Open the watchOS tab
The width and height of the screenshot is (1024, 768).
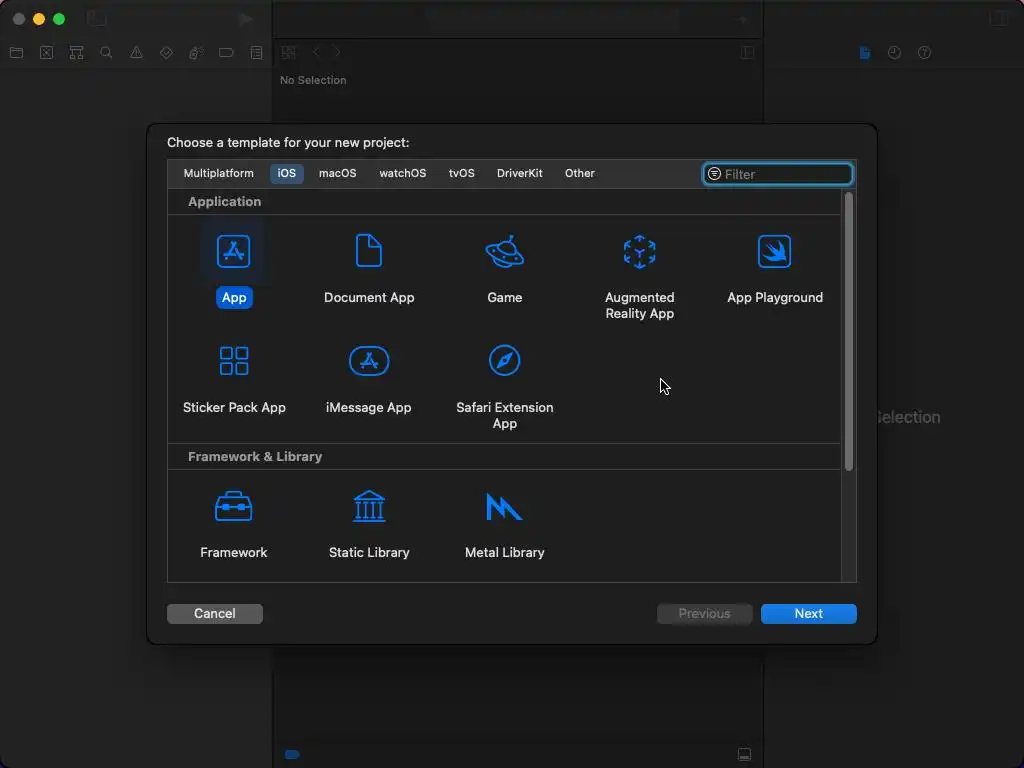click(402, 173)
